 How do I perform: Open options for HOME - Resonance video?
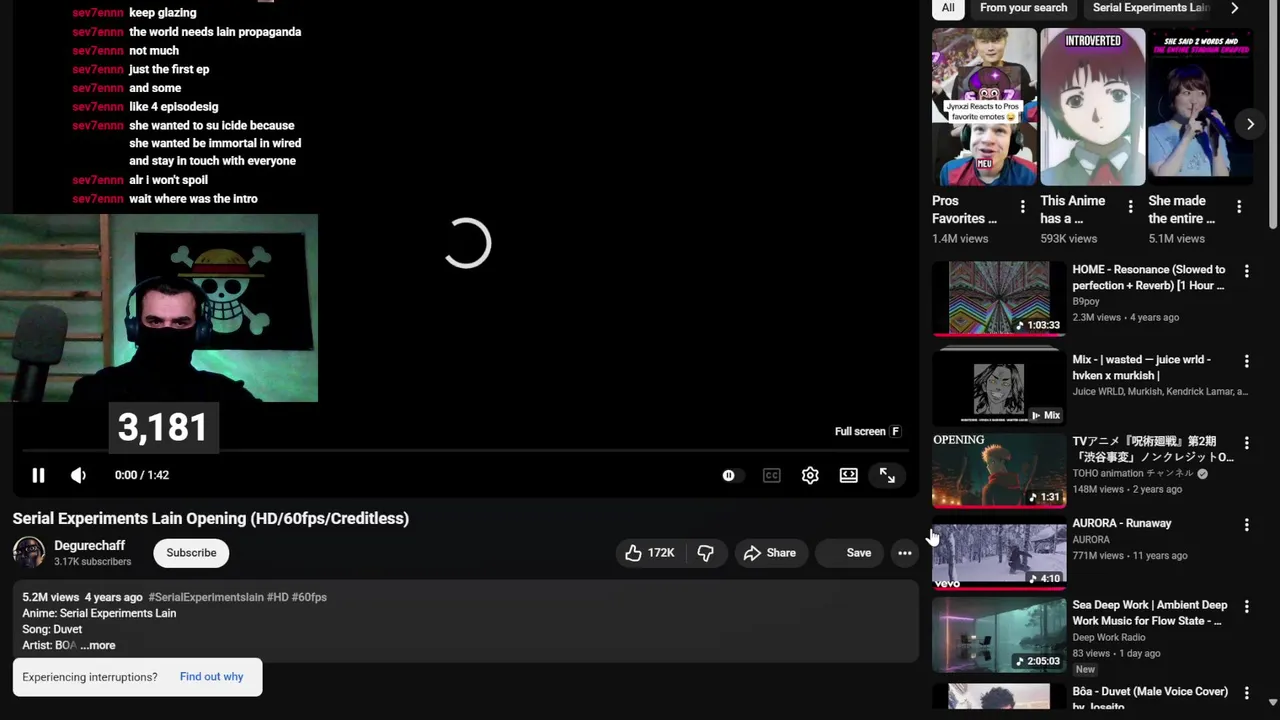pyautogui.click(x=1246, y=271)
